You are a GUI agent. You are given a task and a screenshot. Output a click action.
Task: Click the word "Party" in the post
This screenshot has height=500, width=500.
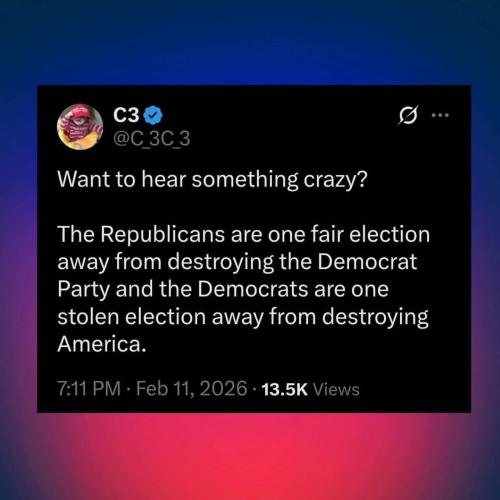[84, 290]
